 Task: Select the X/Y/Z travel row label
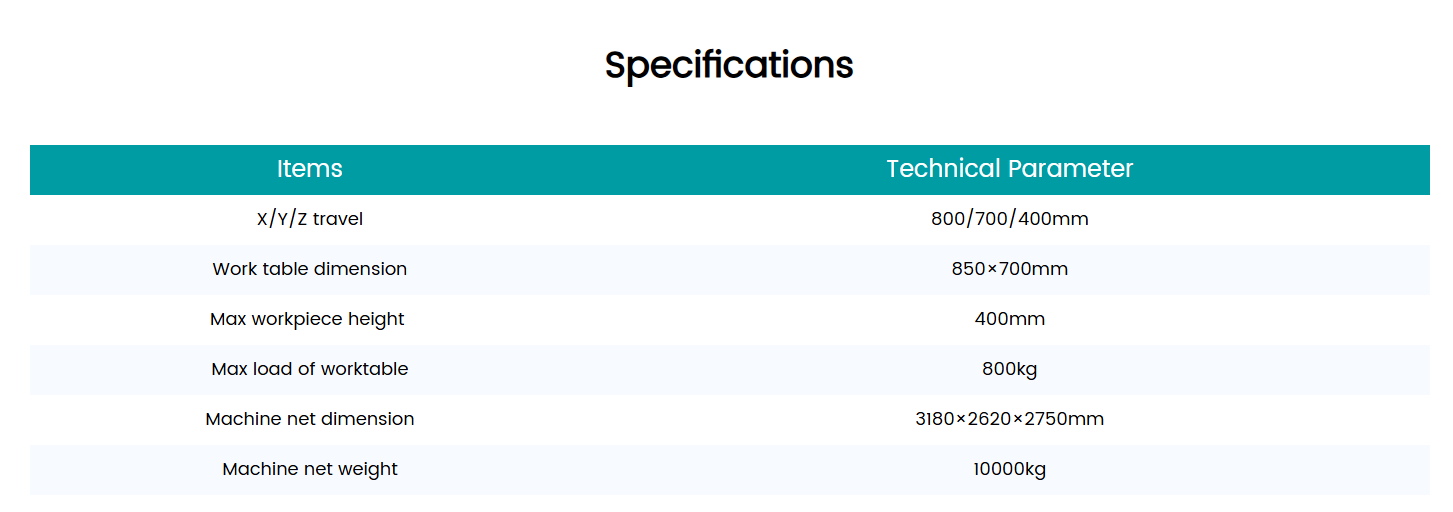tap(309, 219)
